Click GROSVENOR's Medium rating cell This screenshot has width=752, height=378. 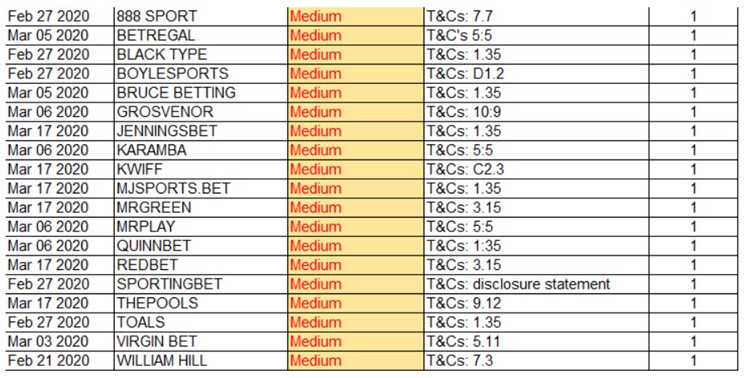coord(356,112)
